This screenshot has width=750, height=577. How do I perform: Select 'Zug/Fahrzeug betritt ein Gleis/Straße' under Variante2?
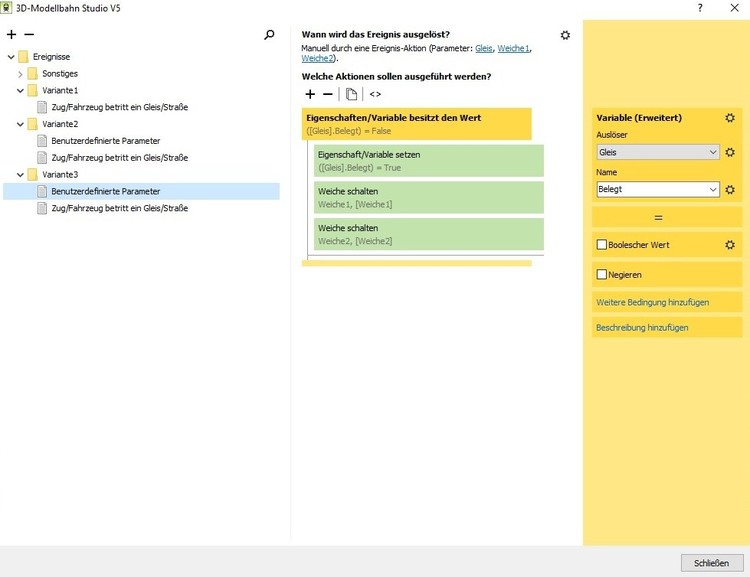[x=120, y=157]
